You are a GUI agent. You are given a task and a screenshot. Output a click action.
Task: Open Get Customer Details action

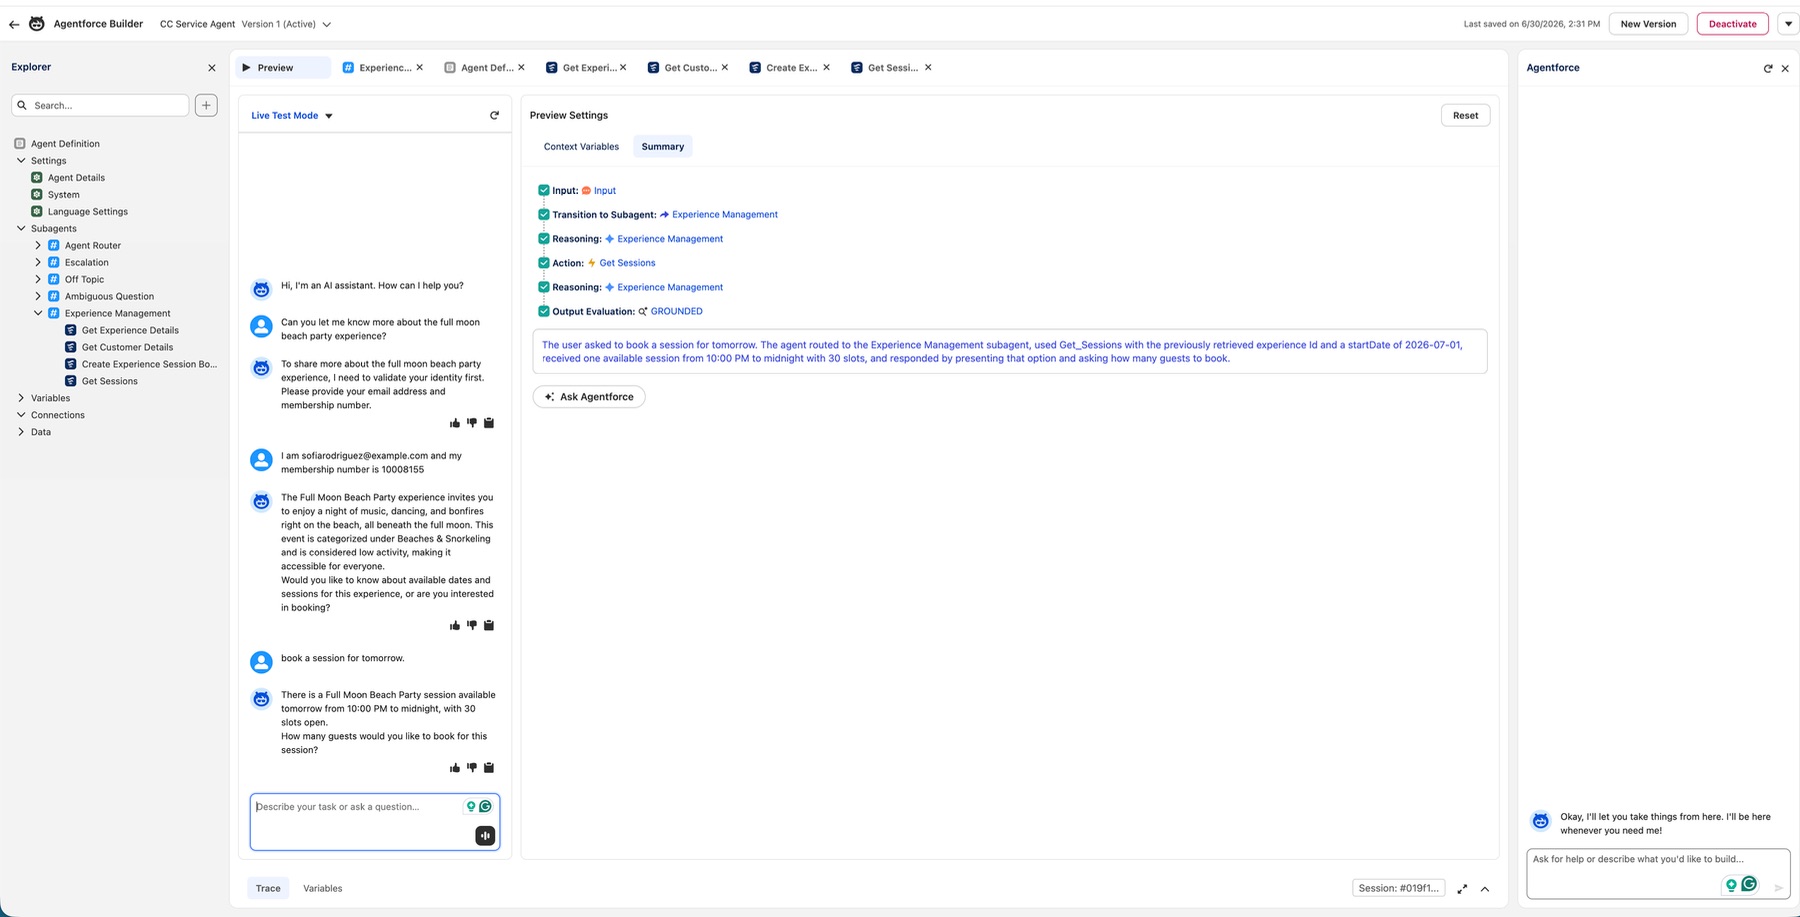[x=126, y=347]
